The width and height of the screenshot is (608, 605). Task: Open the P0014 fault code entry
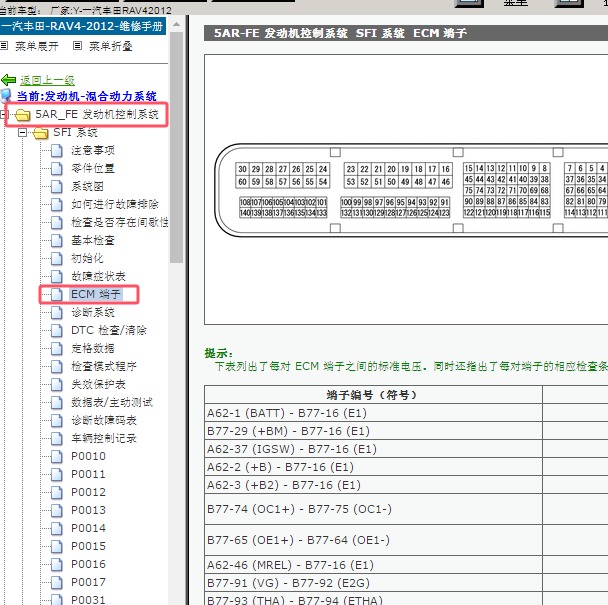tap(88, 528)
